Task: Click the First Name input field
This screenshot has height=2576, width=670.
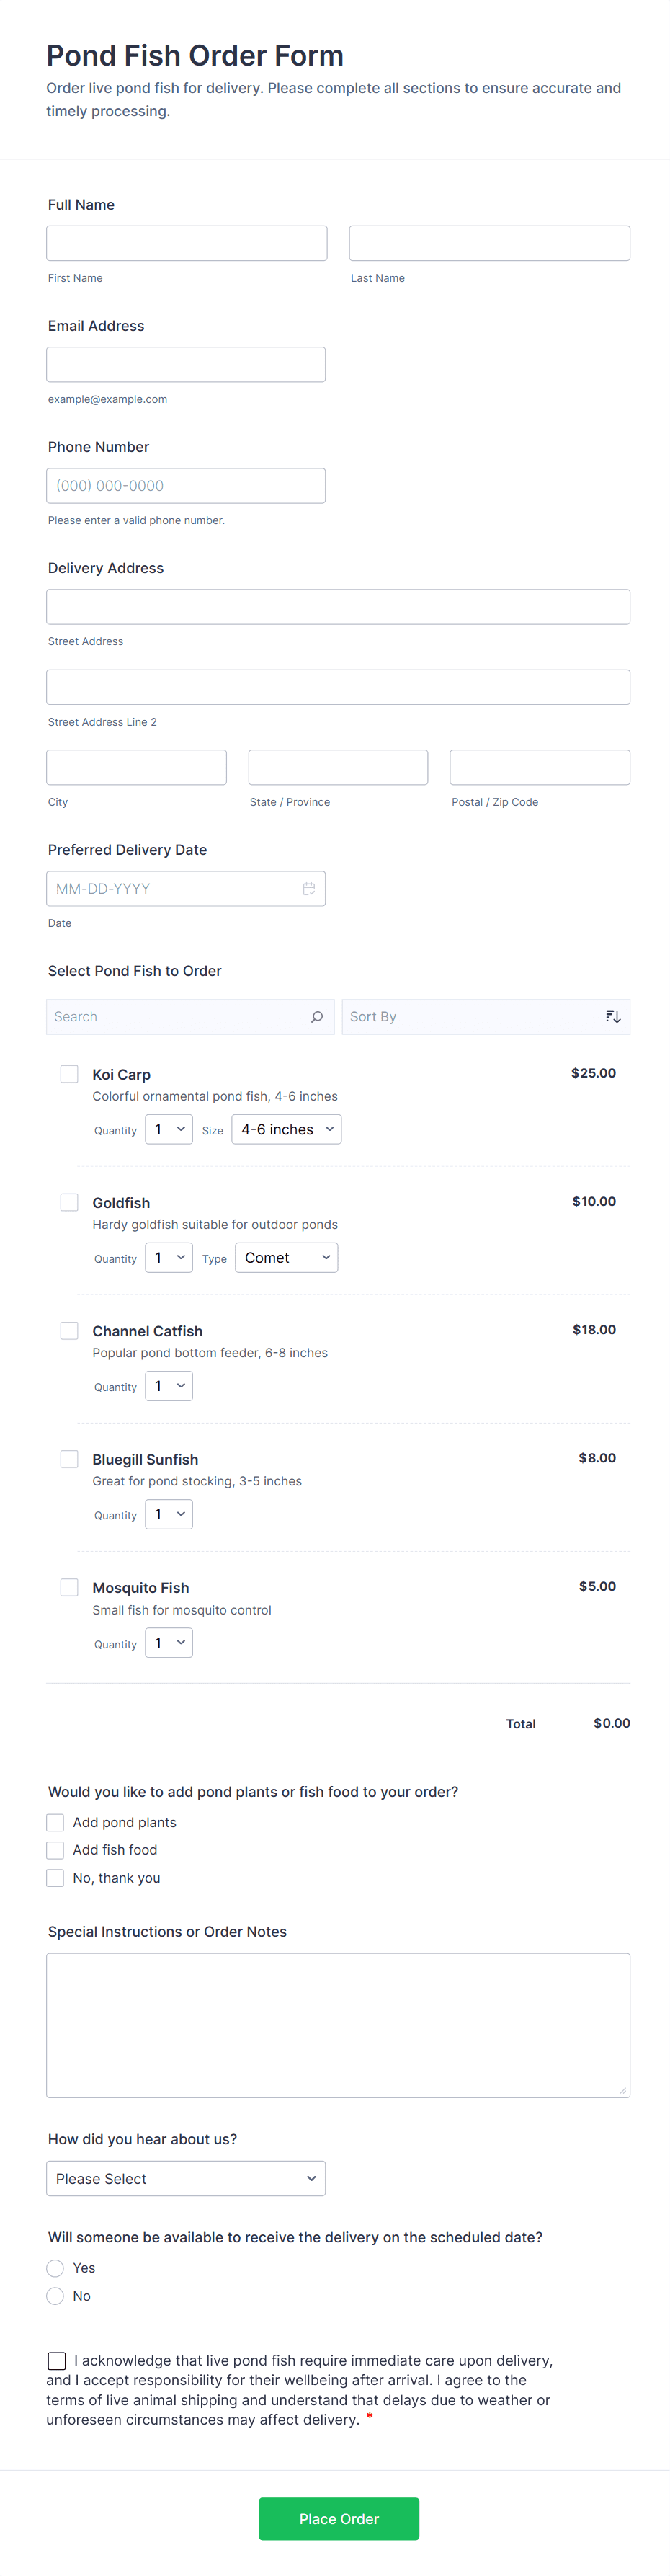Action: (x=187, y=243)
